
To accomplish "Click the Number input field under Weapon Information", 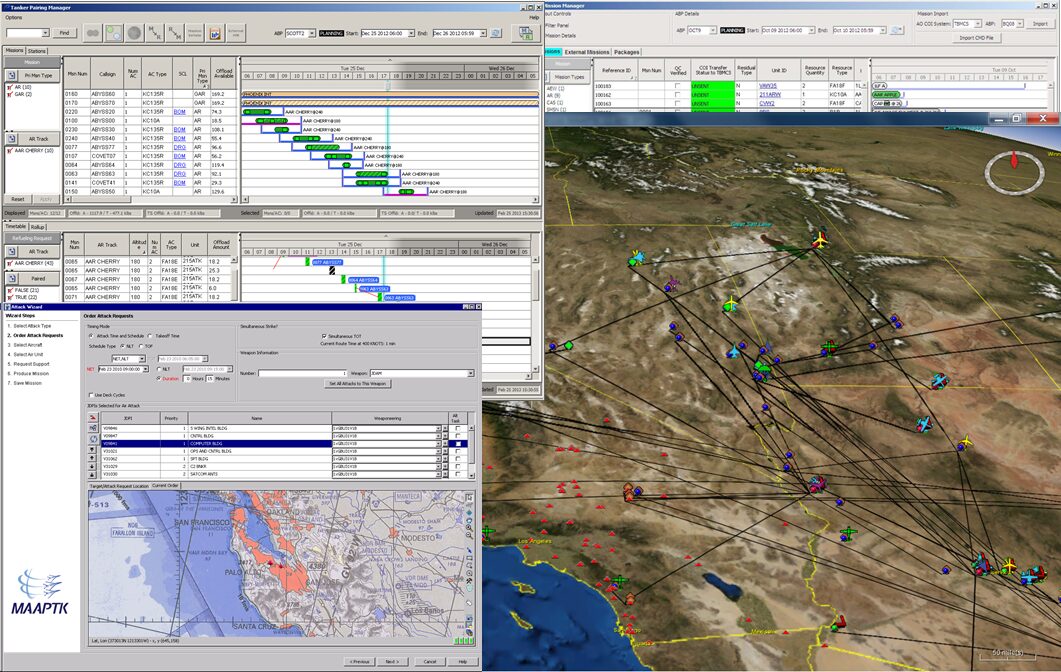I will pos(300,373).
